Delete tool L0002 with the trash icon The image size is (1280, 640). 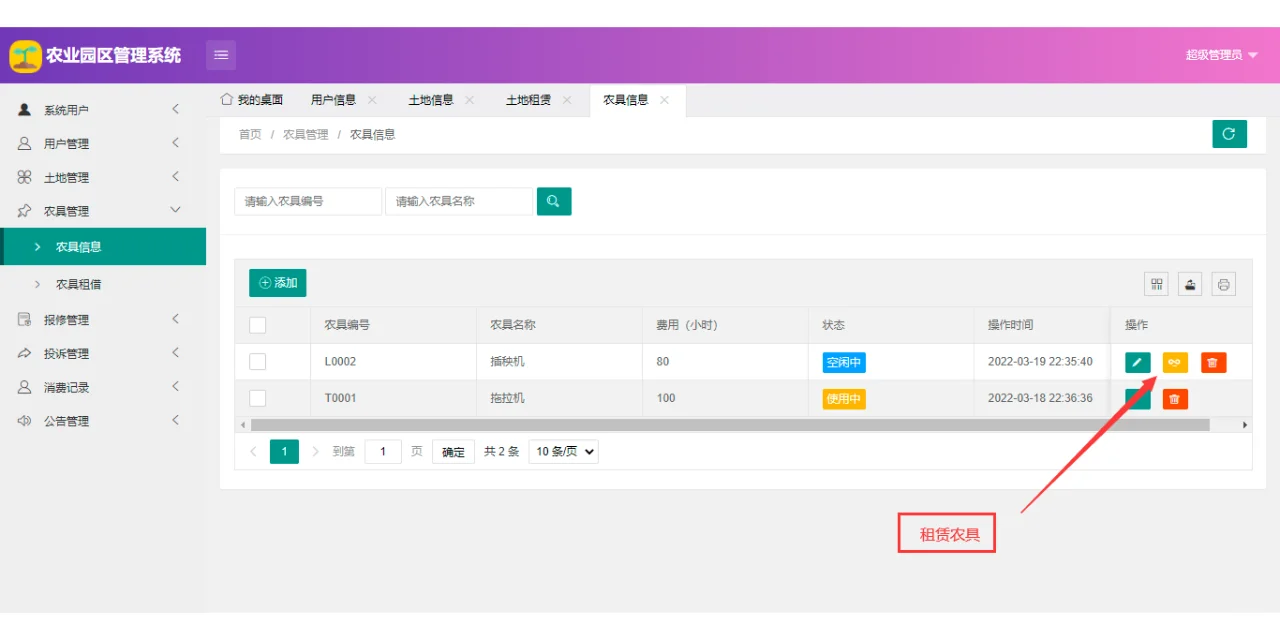(x=1213, y=362)
